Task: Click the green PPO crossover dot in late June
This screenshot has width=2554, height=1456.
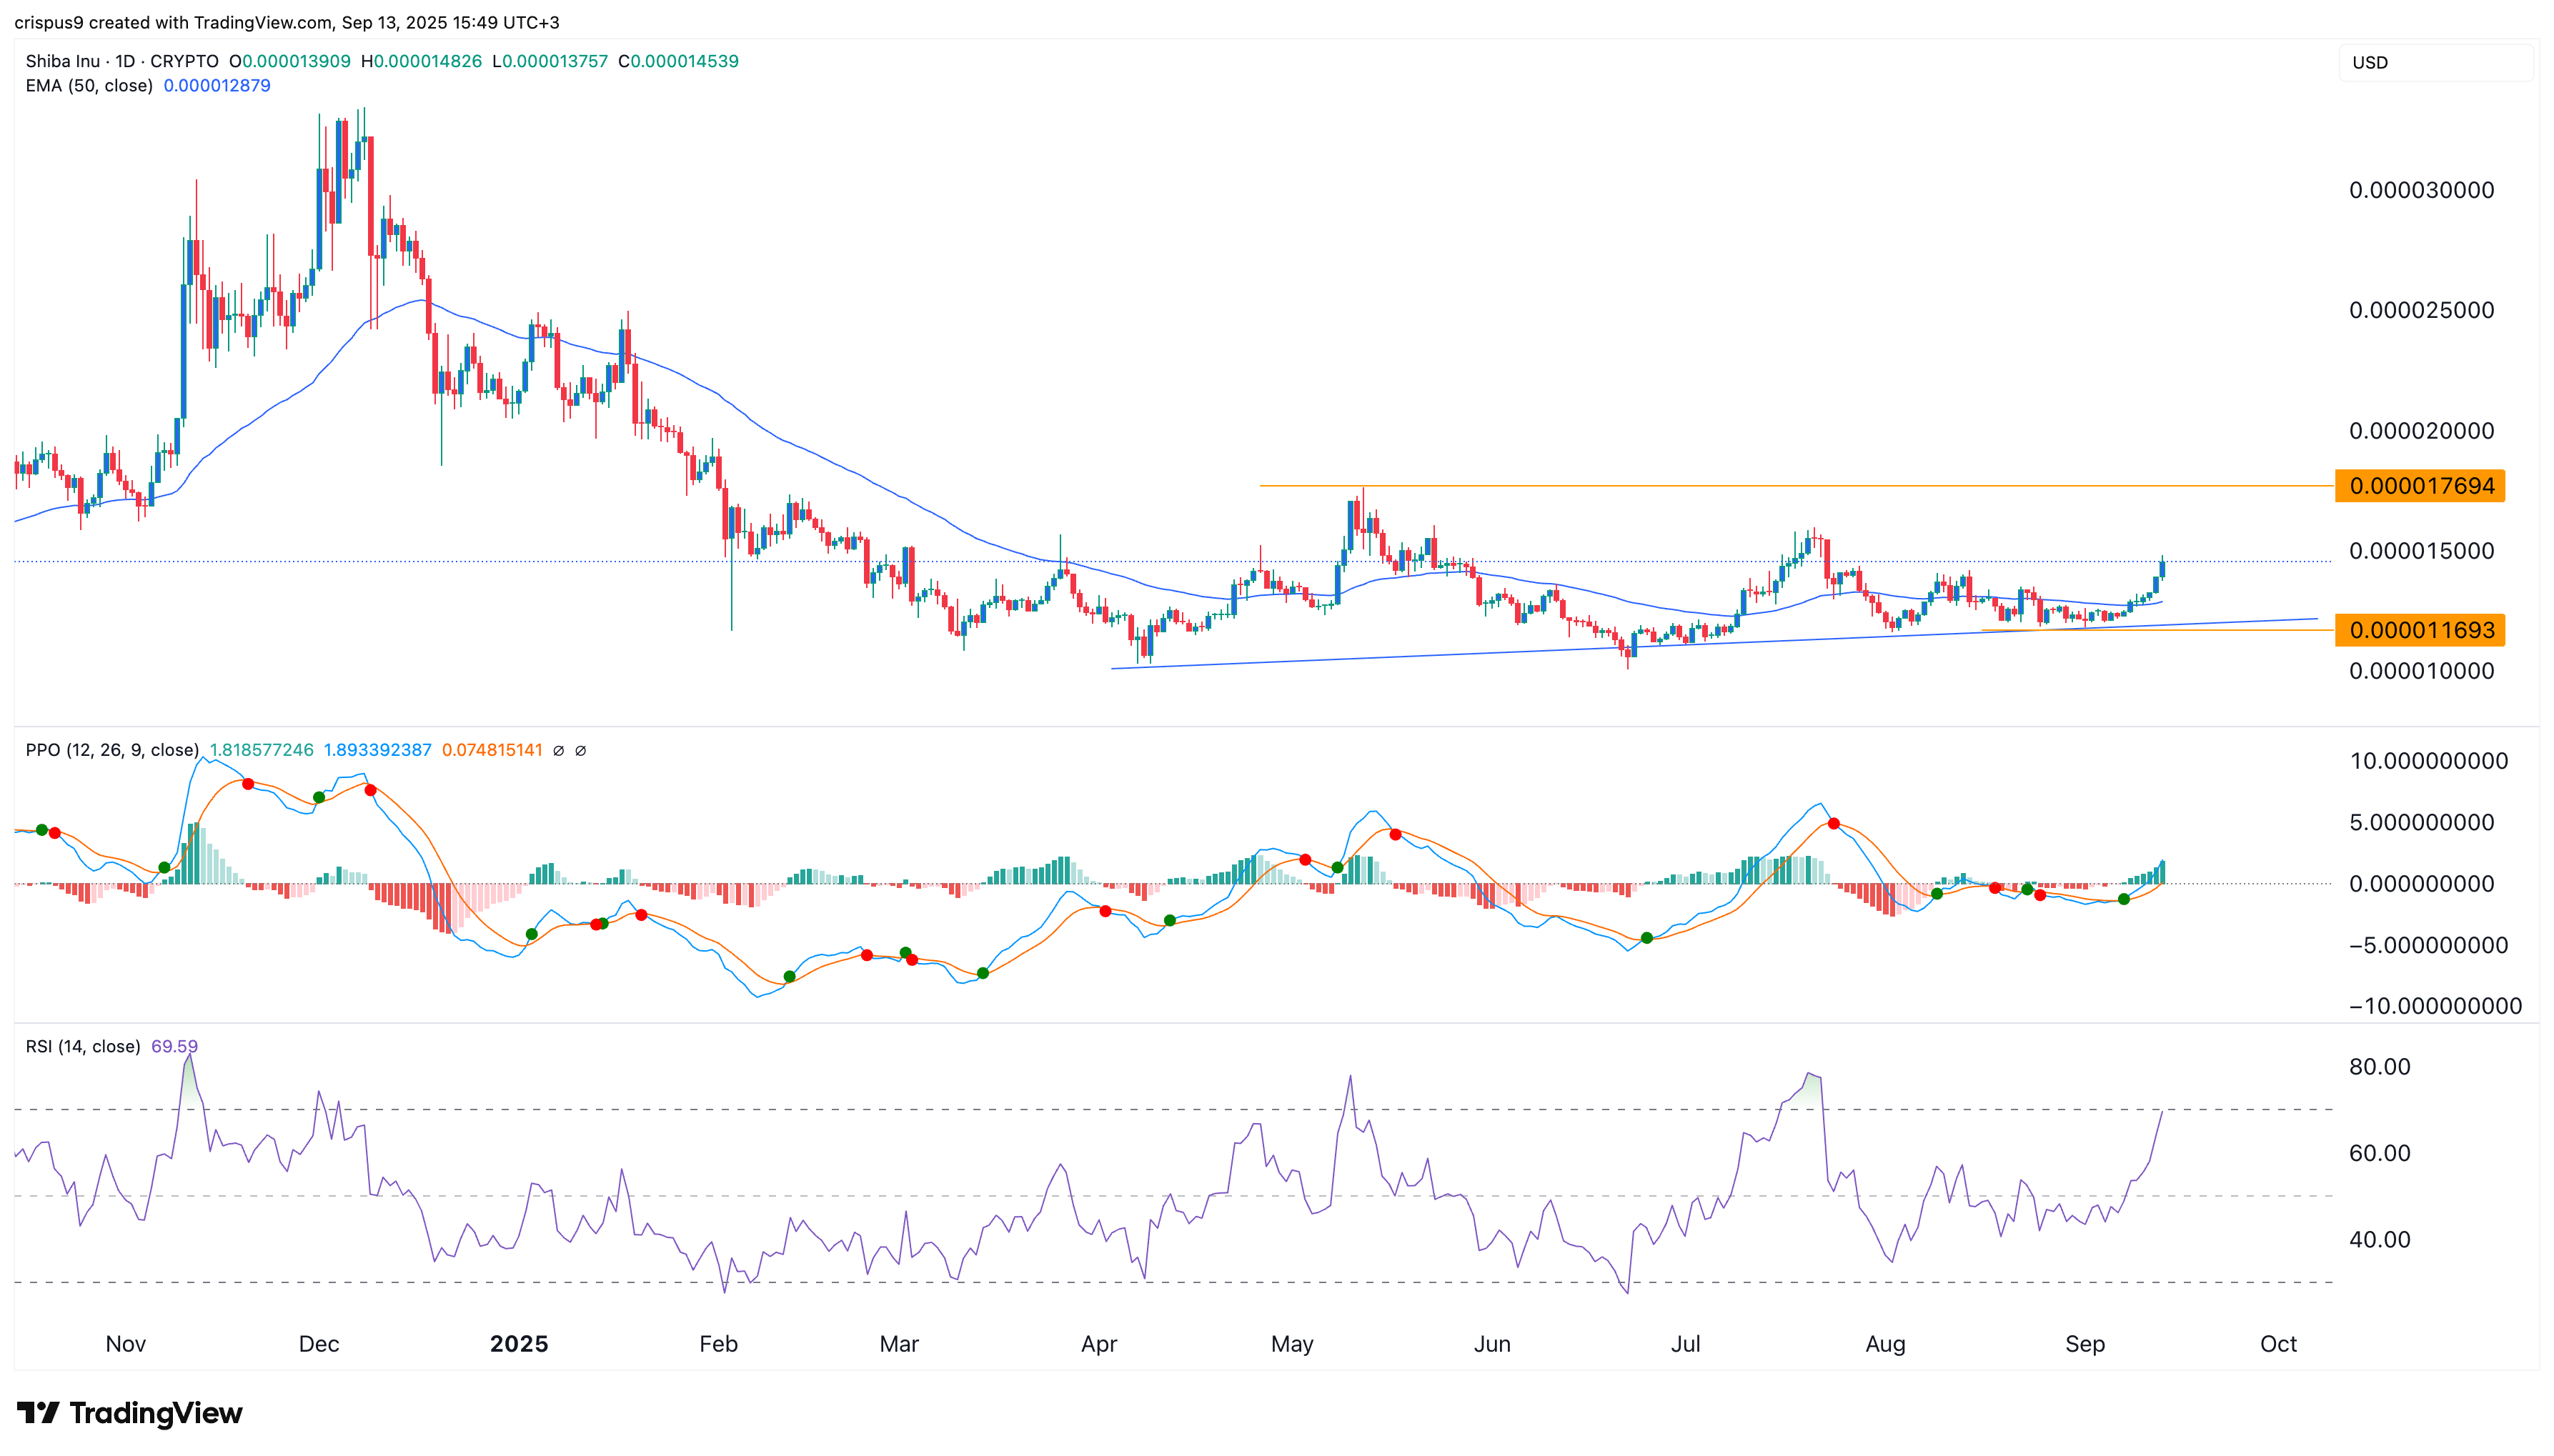Action: pyautogui.click(x=1647, y=938)
